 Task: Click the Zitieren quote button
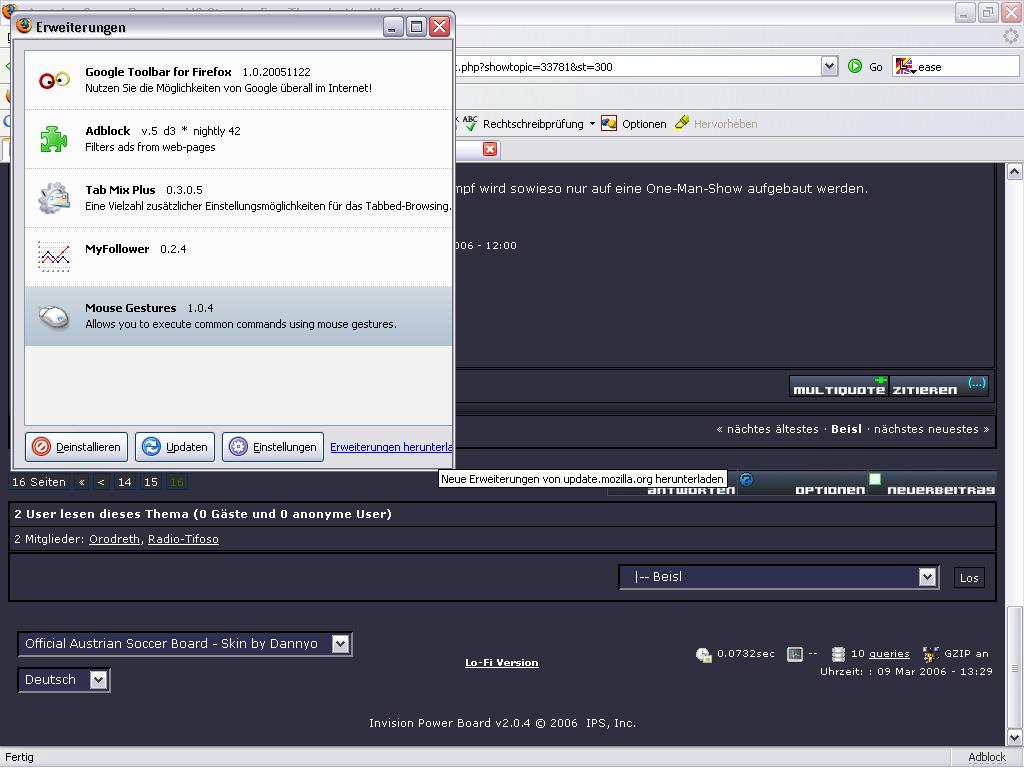point(938,387)
